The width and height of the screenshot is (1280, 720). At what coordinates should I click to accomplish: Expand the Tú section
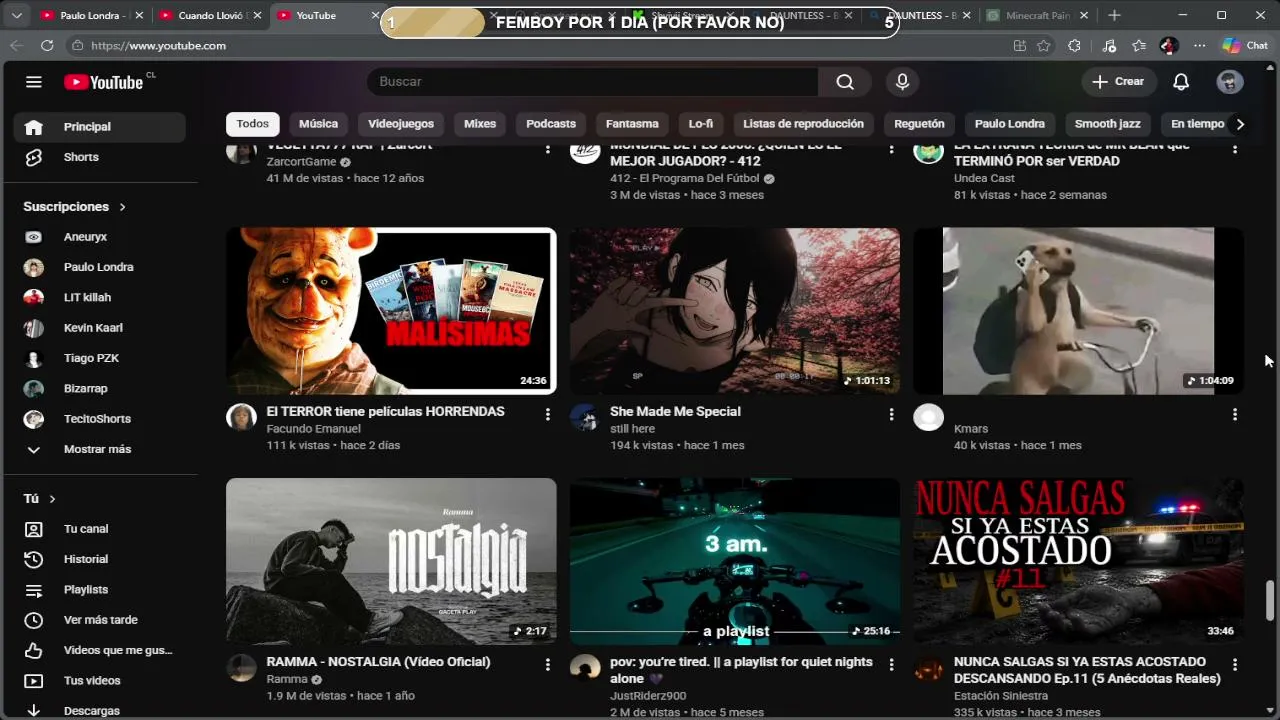coord(40,498)
